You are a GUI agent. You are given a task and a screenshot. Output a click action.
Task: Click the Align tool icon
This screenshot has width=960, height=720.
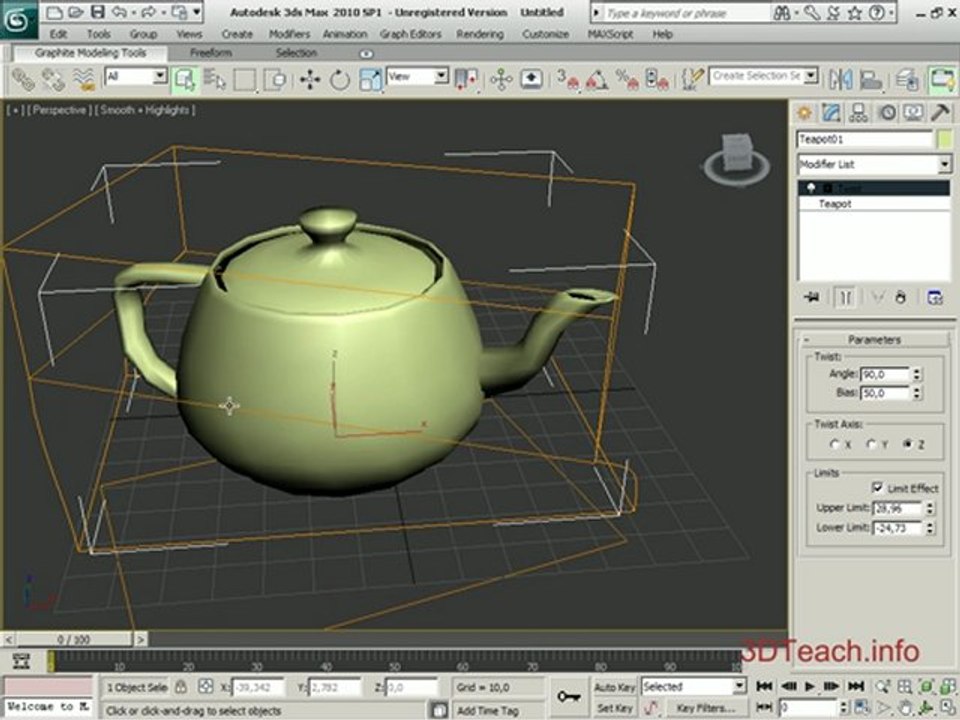871,80
